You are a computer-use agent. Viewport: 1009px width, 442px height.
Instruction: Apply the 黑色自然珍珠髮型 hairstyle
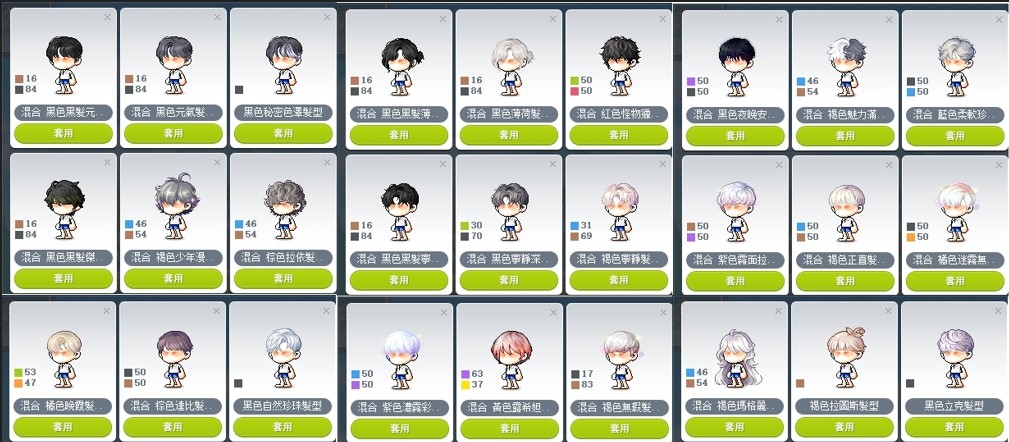[283, 427]
